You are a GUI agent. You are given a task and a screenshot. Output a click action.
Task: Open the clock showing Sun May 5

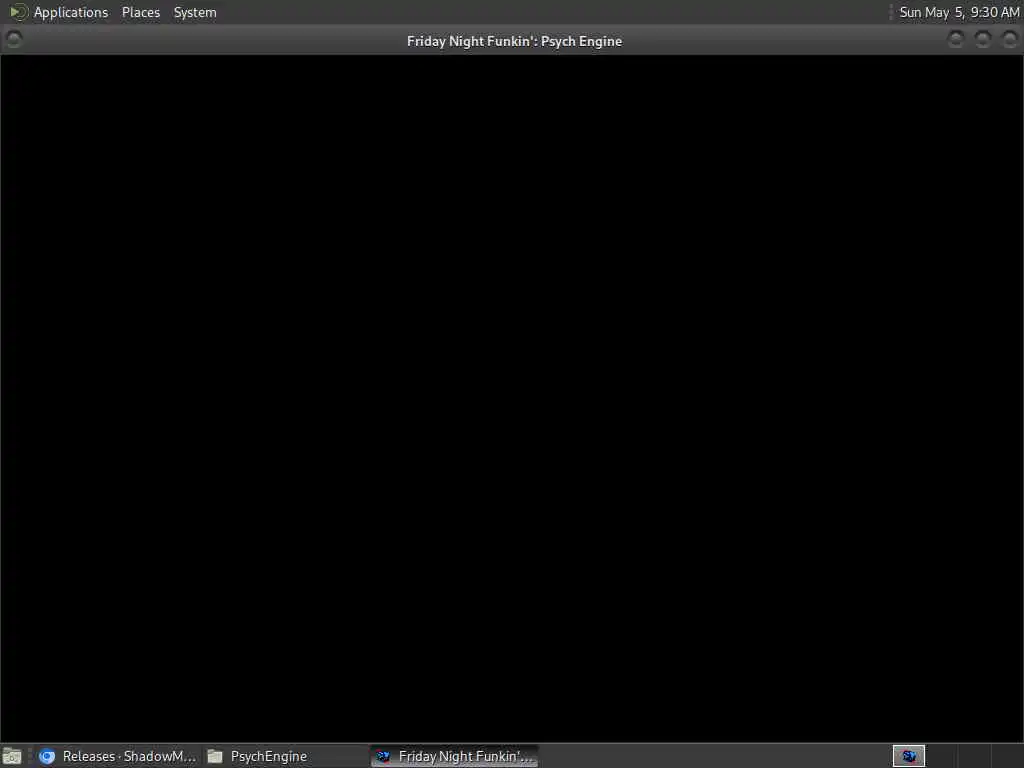pos(959,12)
